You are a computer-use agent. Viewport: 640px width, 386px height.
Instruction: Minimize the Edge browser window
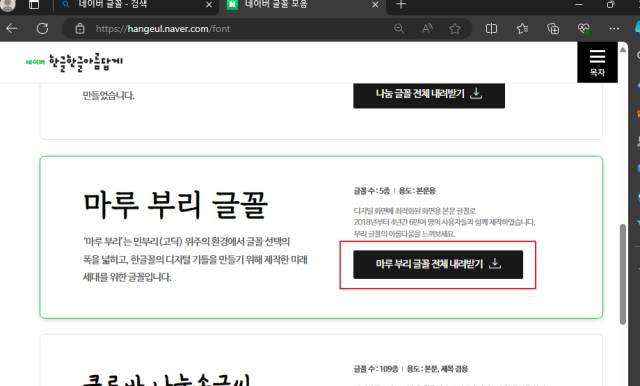point(579,4)
